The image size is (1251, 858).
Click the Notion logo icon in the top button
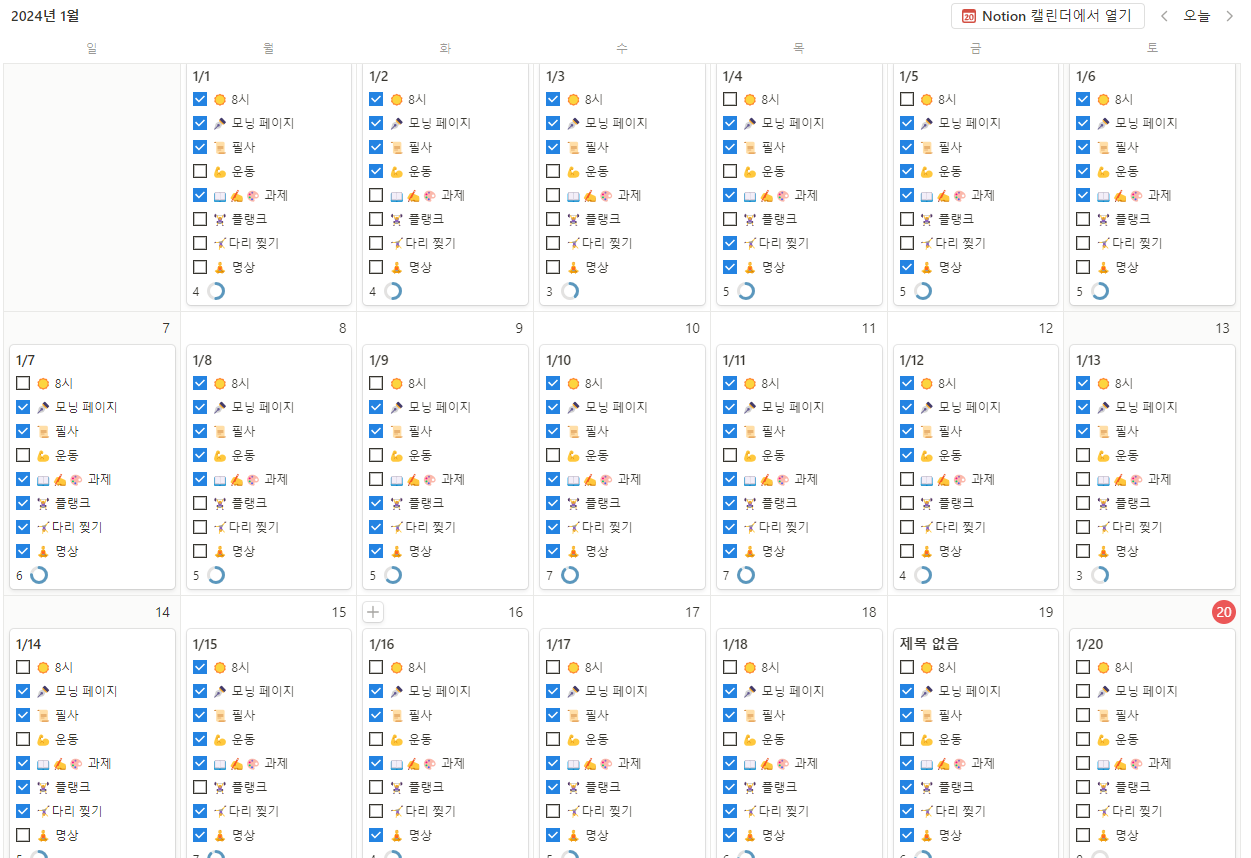pos(967,16)
